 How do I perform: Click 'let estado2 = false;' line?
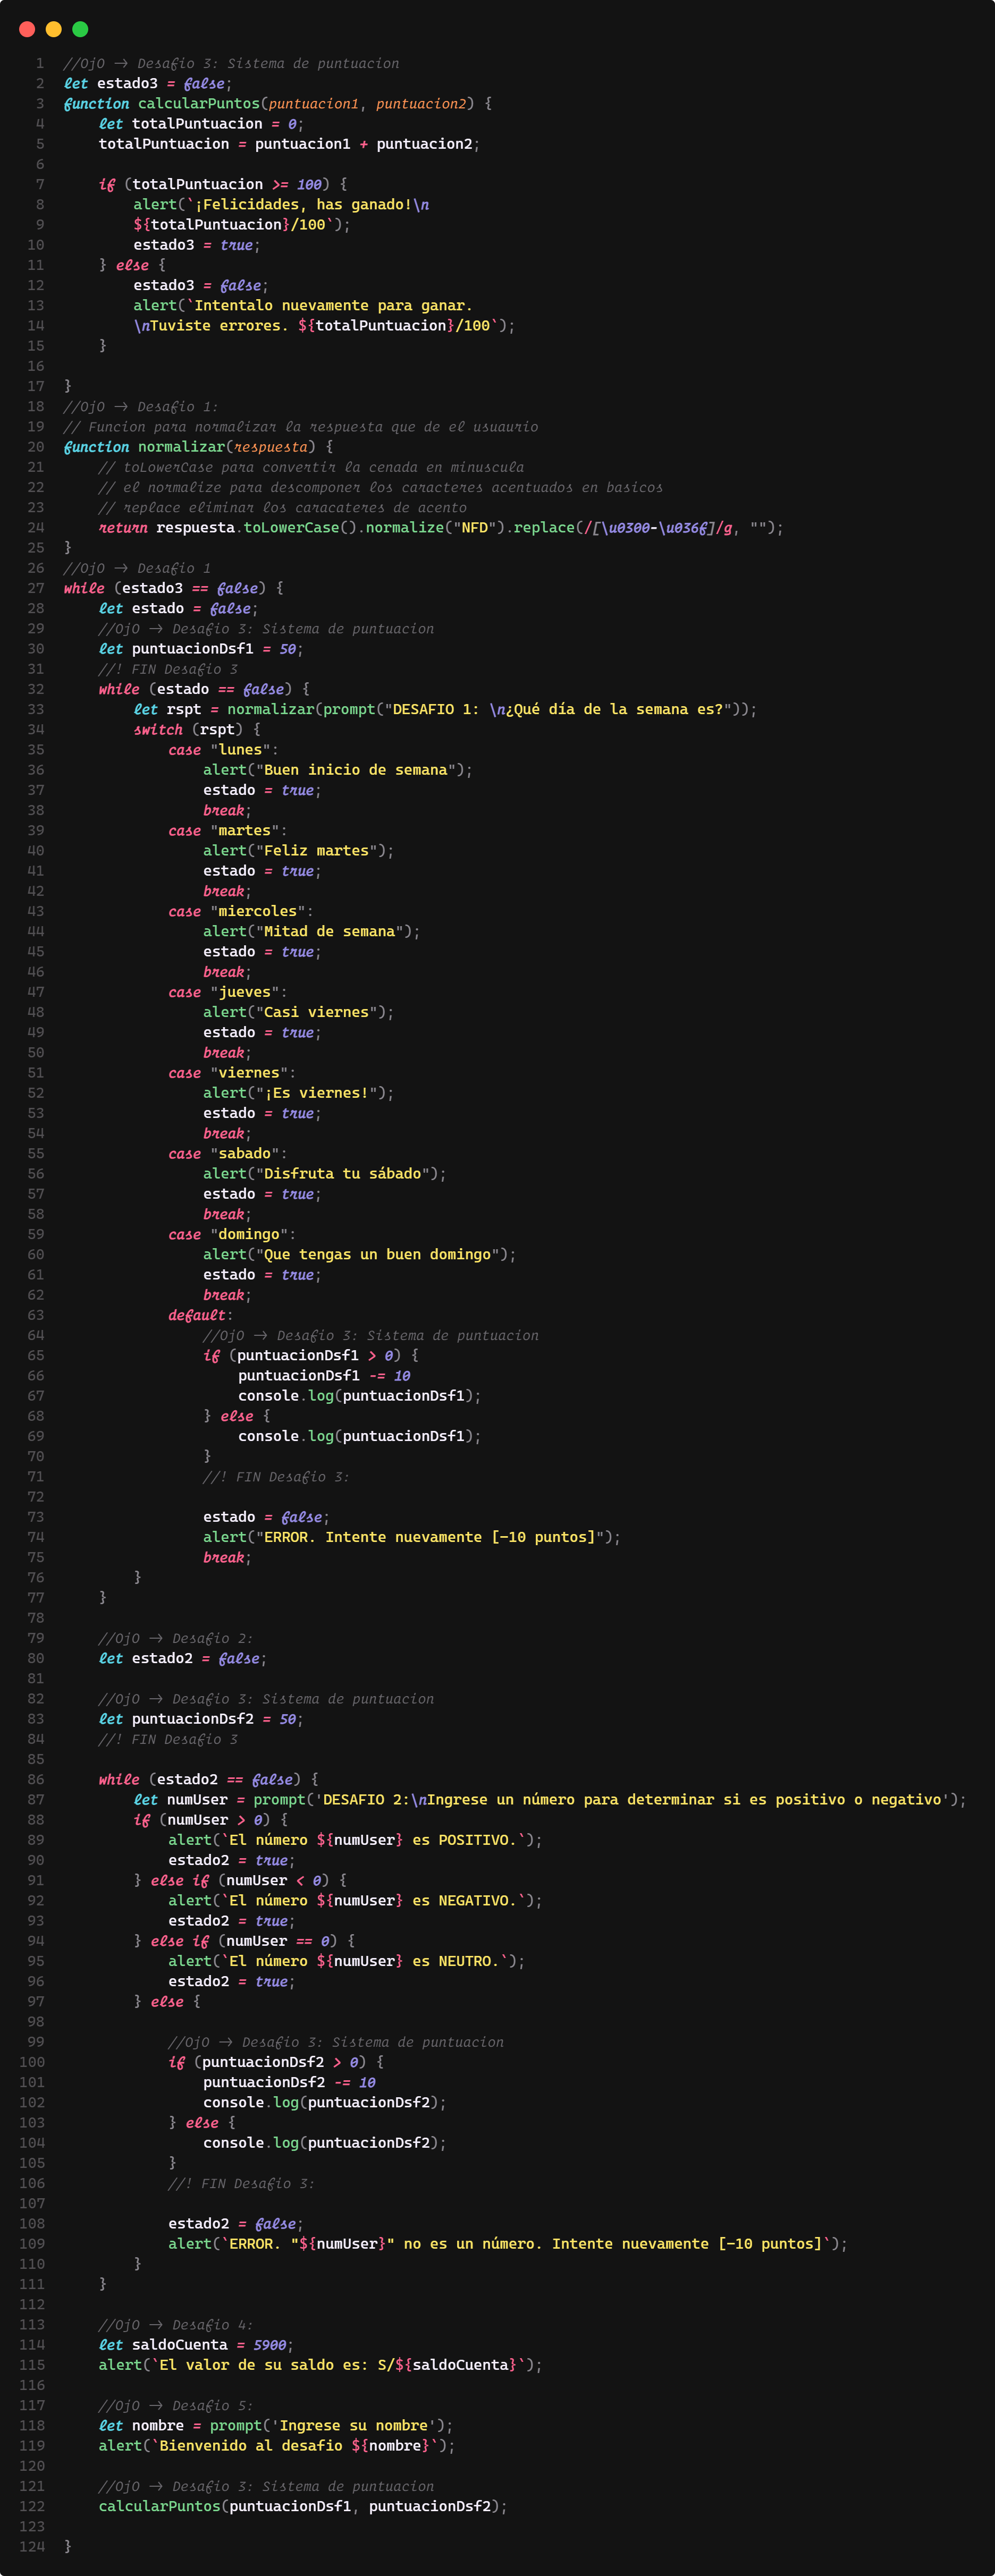coord(183,1659)
